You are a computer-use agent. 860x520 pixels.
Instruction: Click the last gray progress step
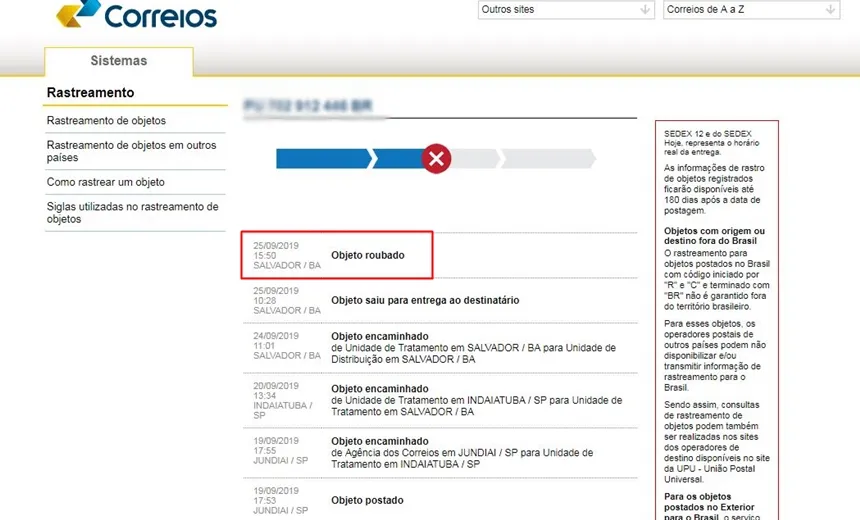click(x=548, y=159)
